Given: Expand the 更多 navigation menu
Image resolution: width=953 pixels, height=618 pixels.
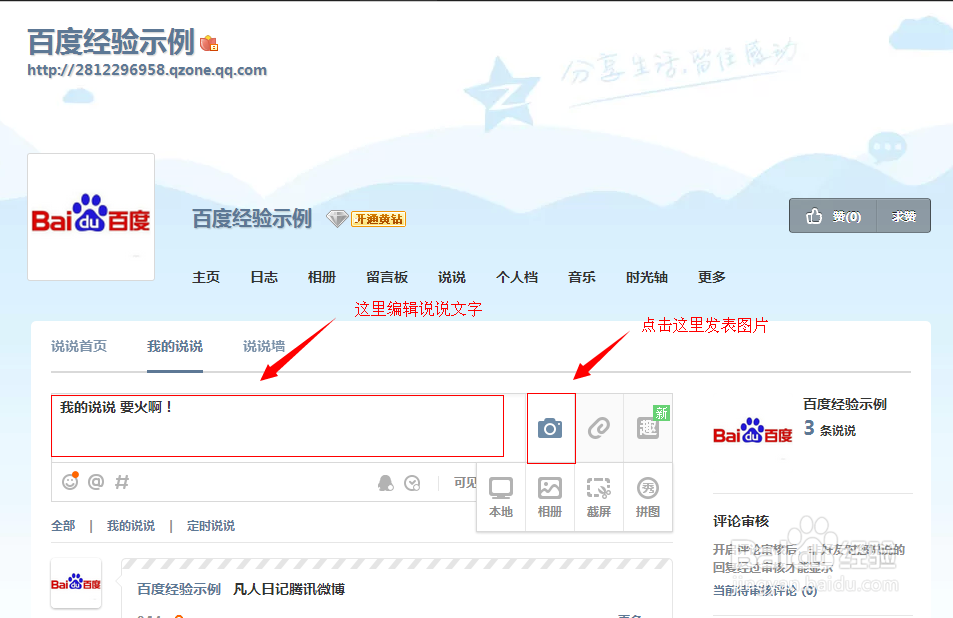Looking at the screenshot, I should tap(711, 277).
